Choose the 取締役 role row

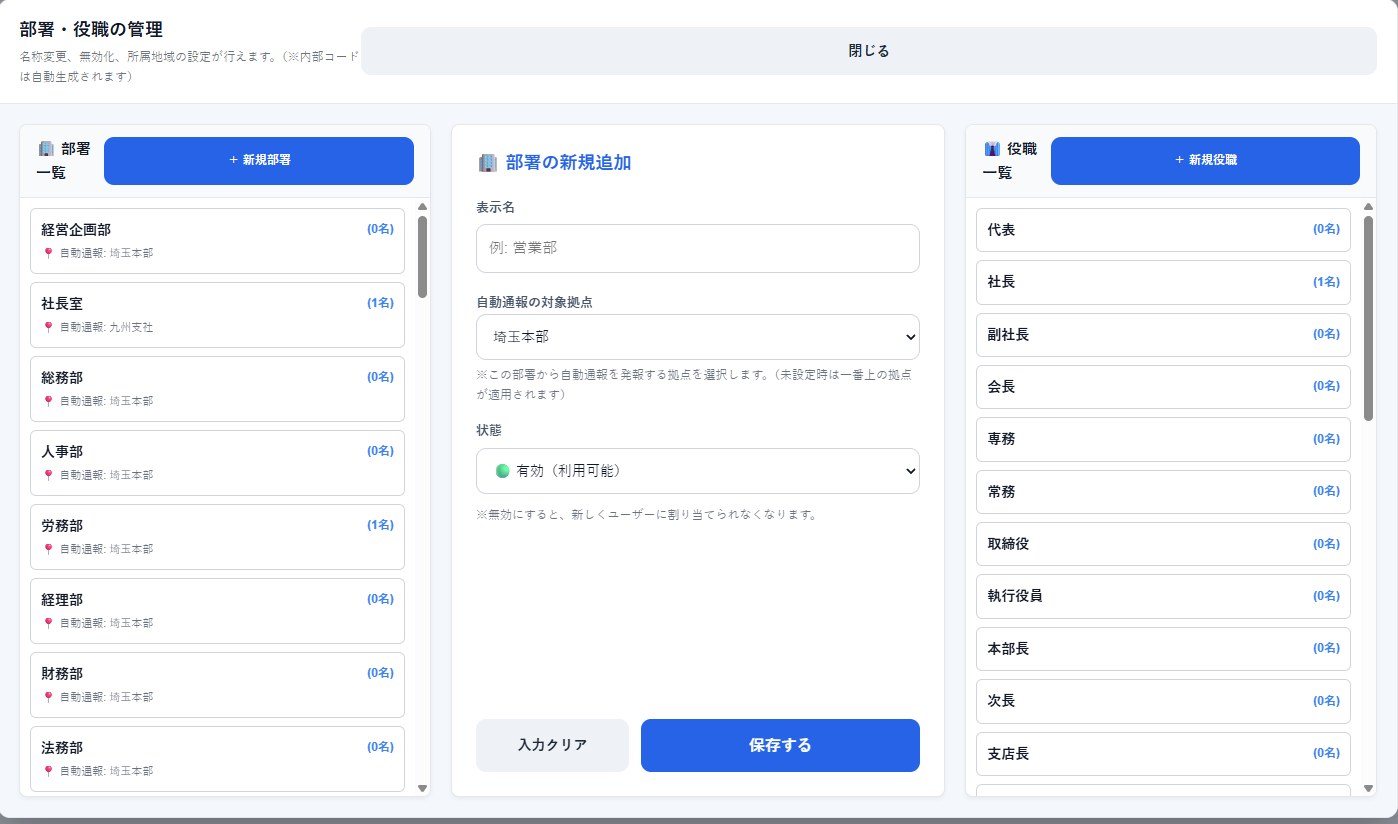[1163, 544]
